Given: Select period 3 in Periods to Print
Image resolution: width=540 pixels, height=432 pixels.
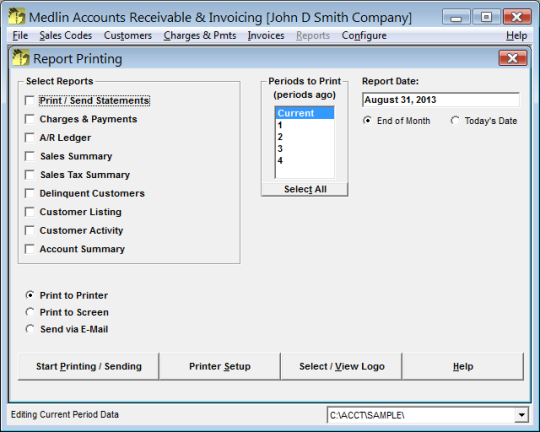Looking at the screenshot, I should click(305, 148).
